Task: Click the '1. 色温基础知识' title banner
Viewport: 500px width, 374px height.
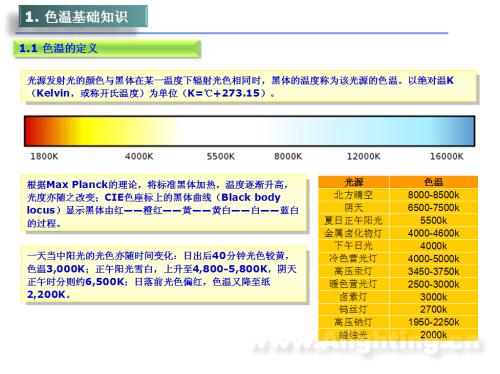Action: tap(83, 16)
